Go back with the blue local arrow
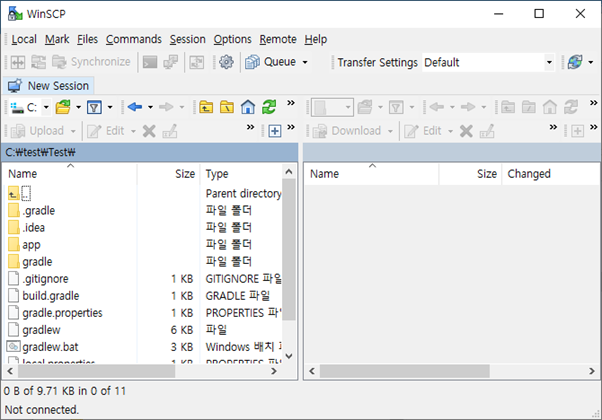The image size is (602, 420). coord(135,107)
